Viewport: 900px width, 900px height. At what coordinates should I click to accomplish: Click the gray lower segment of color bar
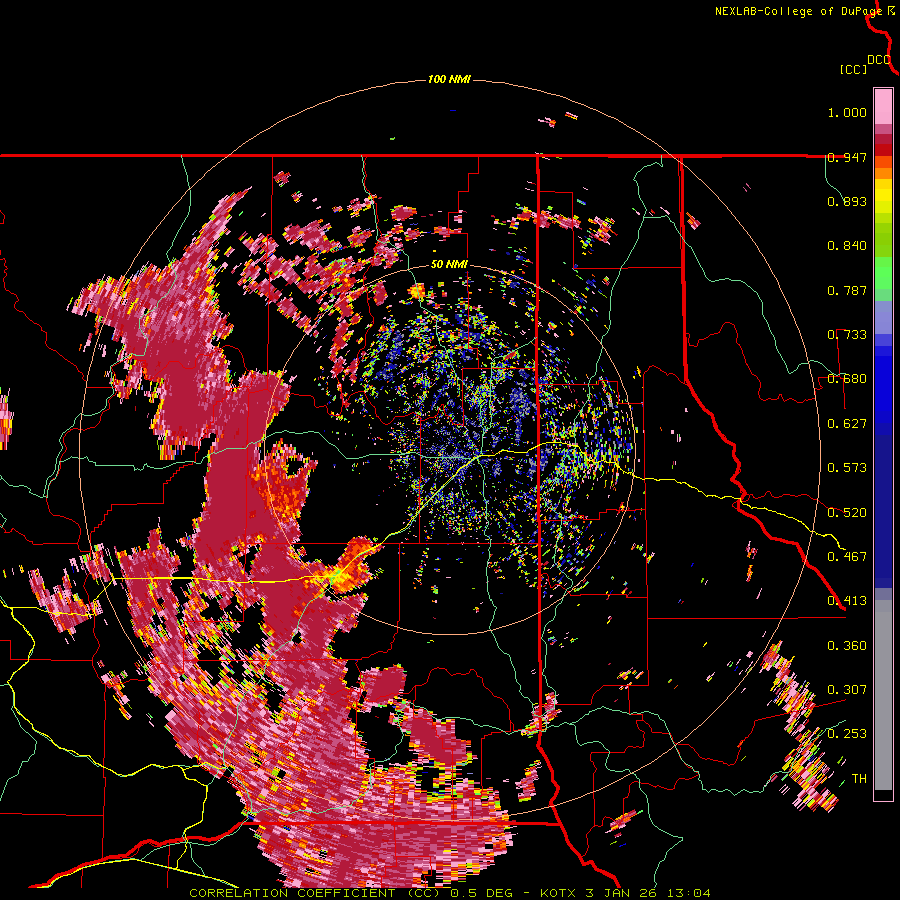[883, 695]
